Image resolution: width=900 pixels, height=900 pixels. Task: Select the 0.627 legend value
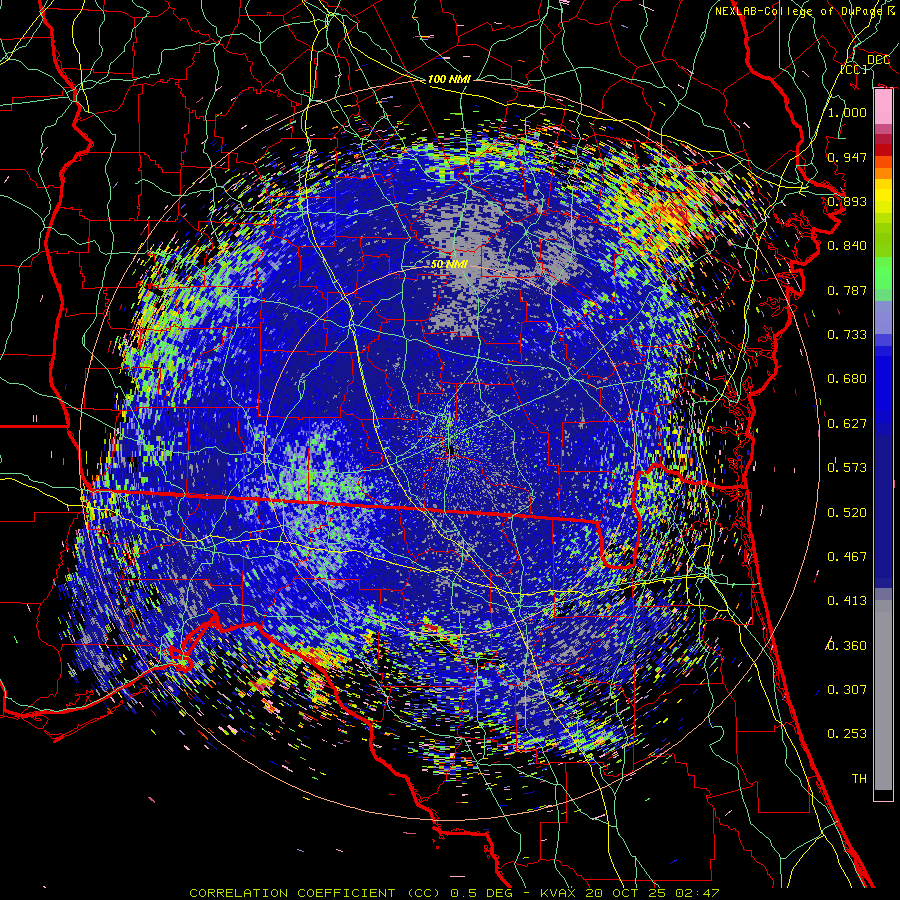[x=847, y=424]
